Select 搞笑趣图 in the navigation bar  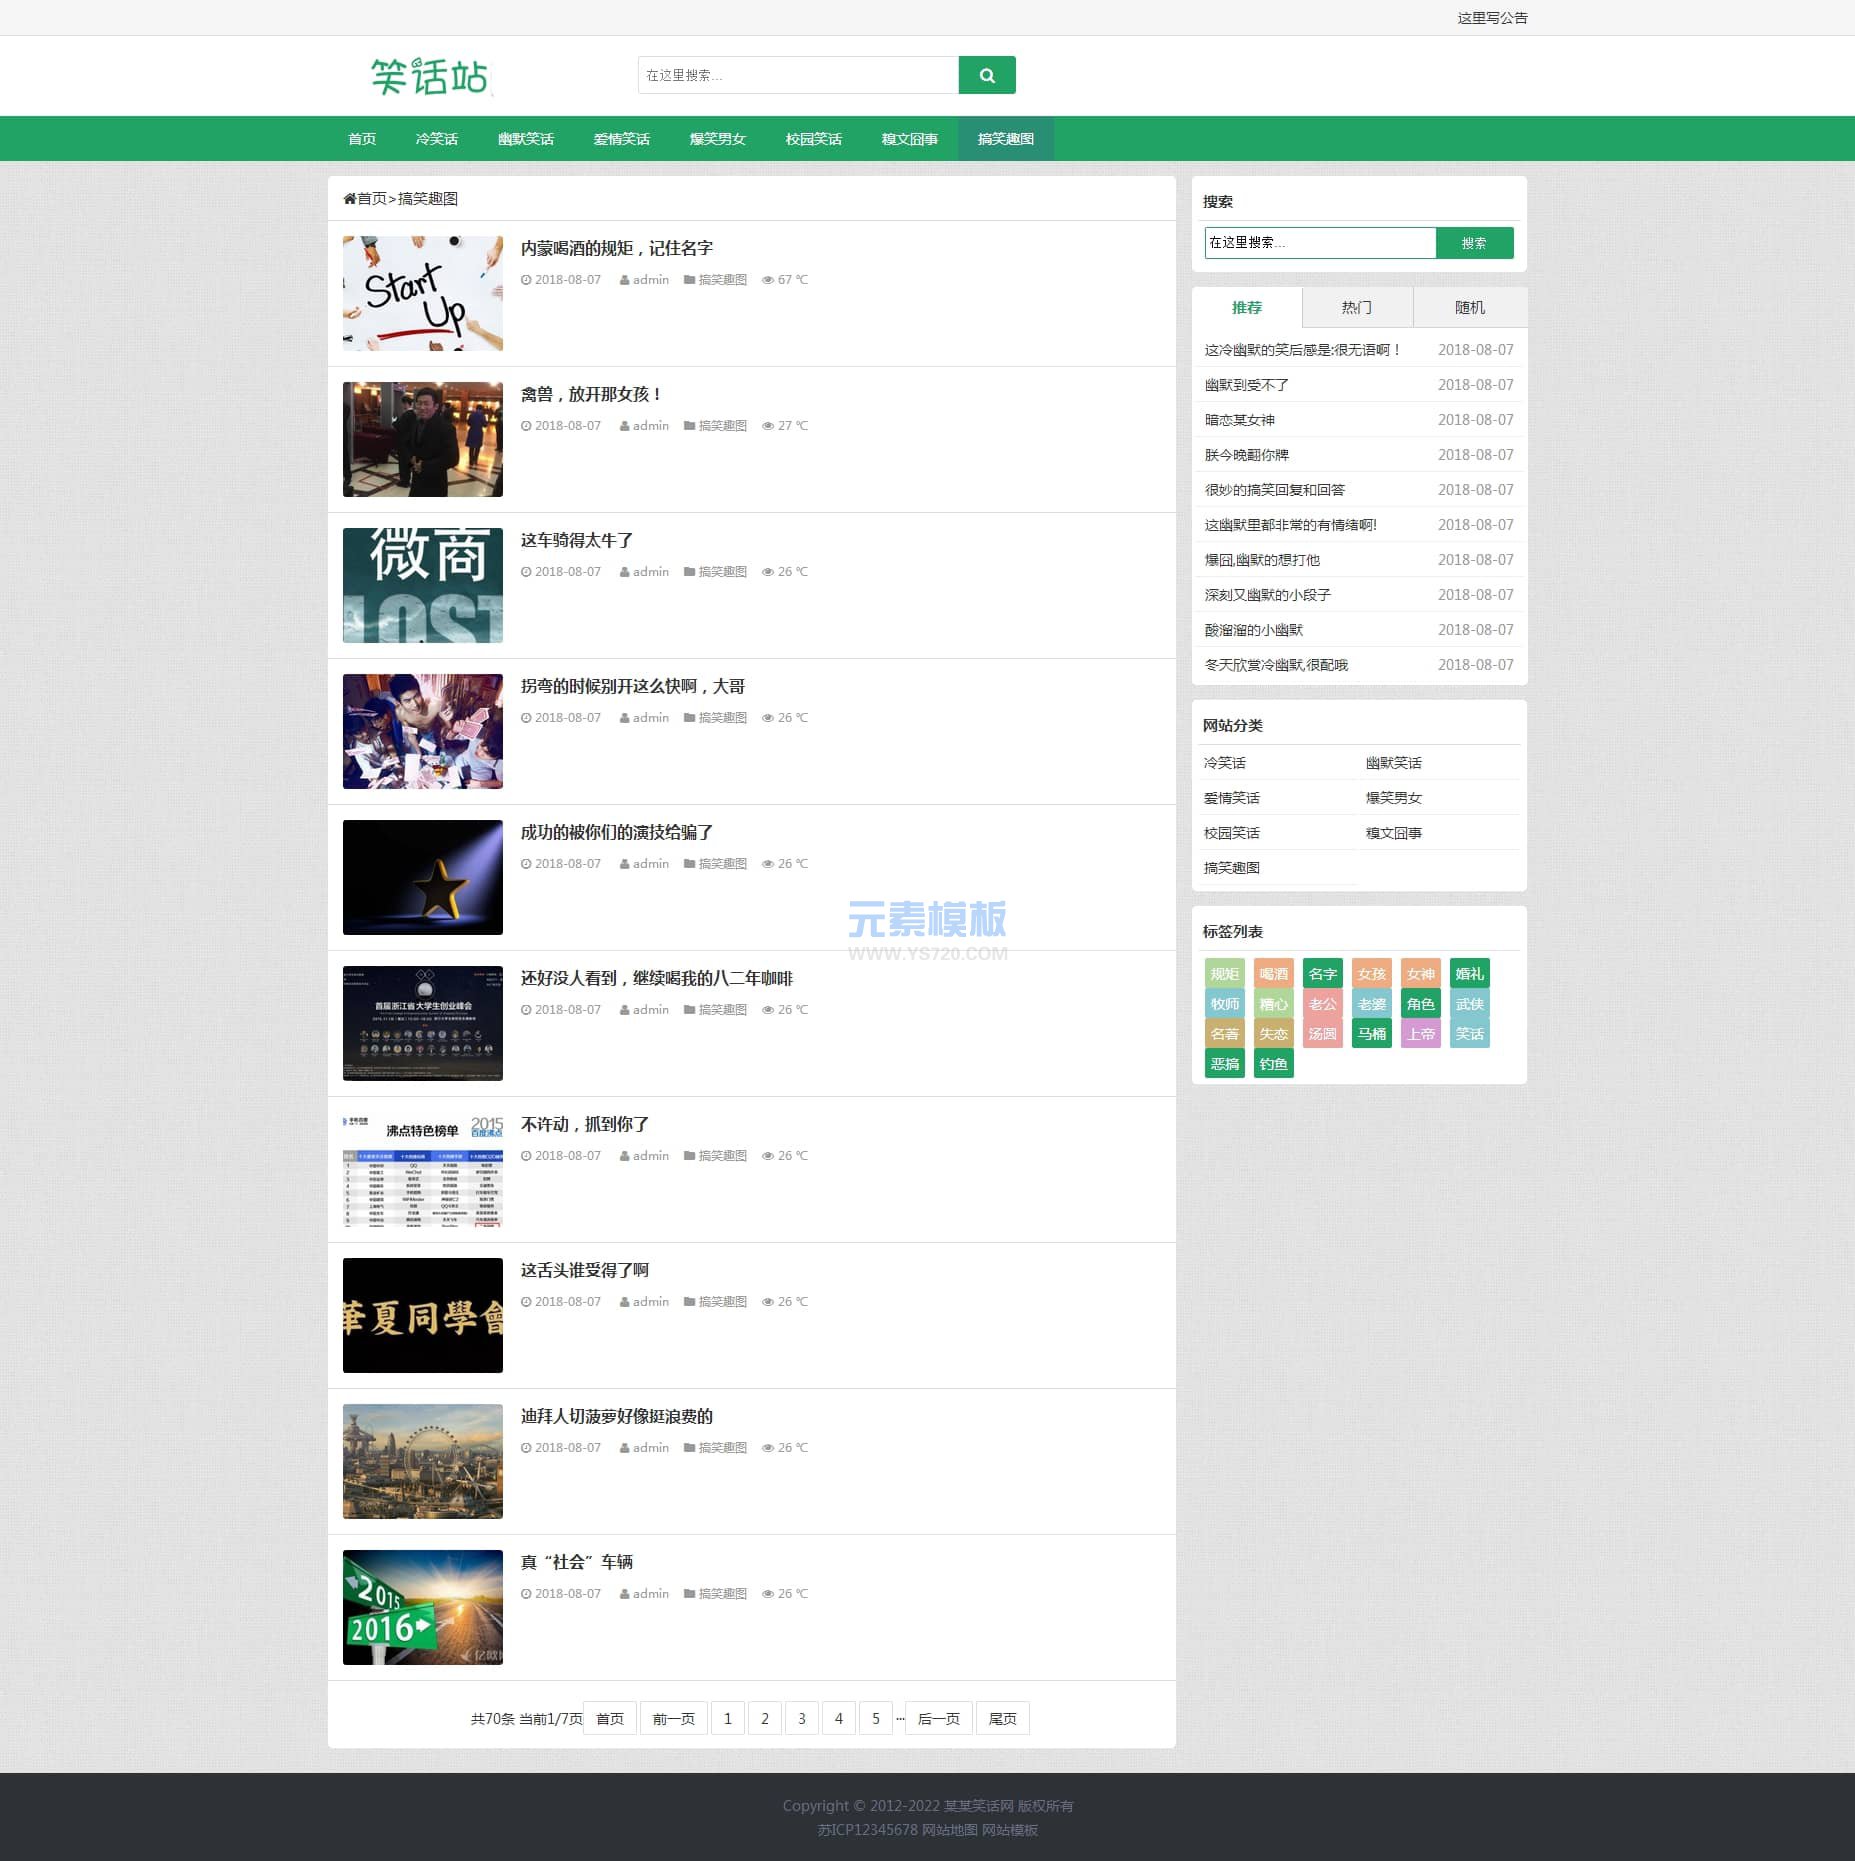coord(1006,139)
